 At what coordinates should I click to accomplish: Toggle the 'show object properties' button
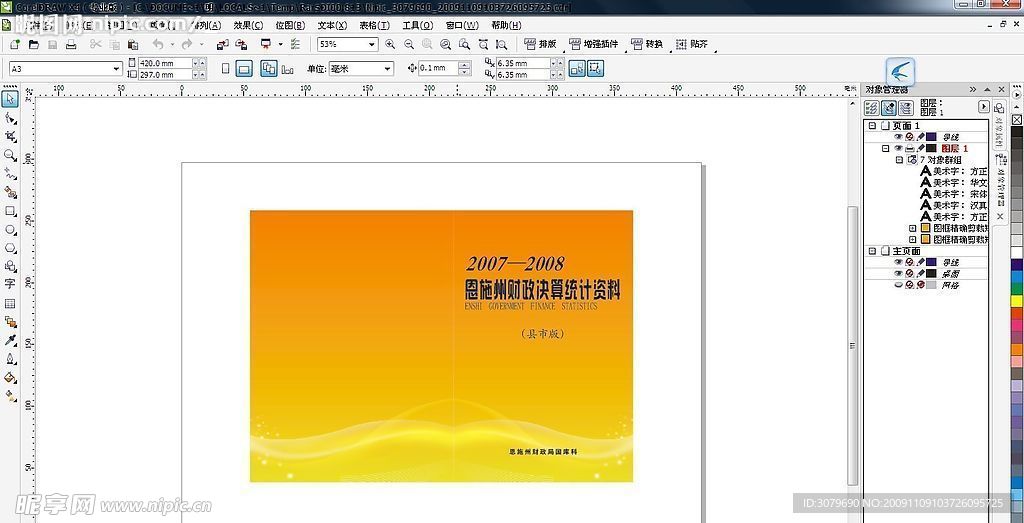[871, 108]
